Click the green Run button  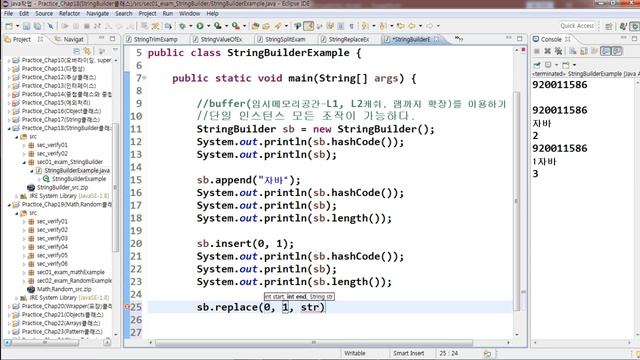pos(200,26)
